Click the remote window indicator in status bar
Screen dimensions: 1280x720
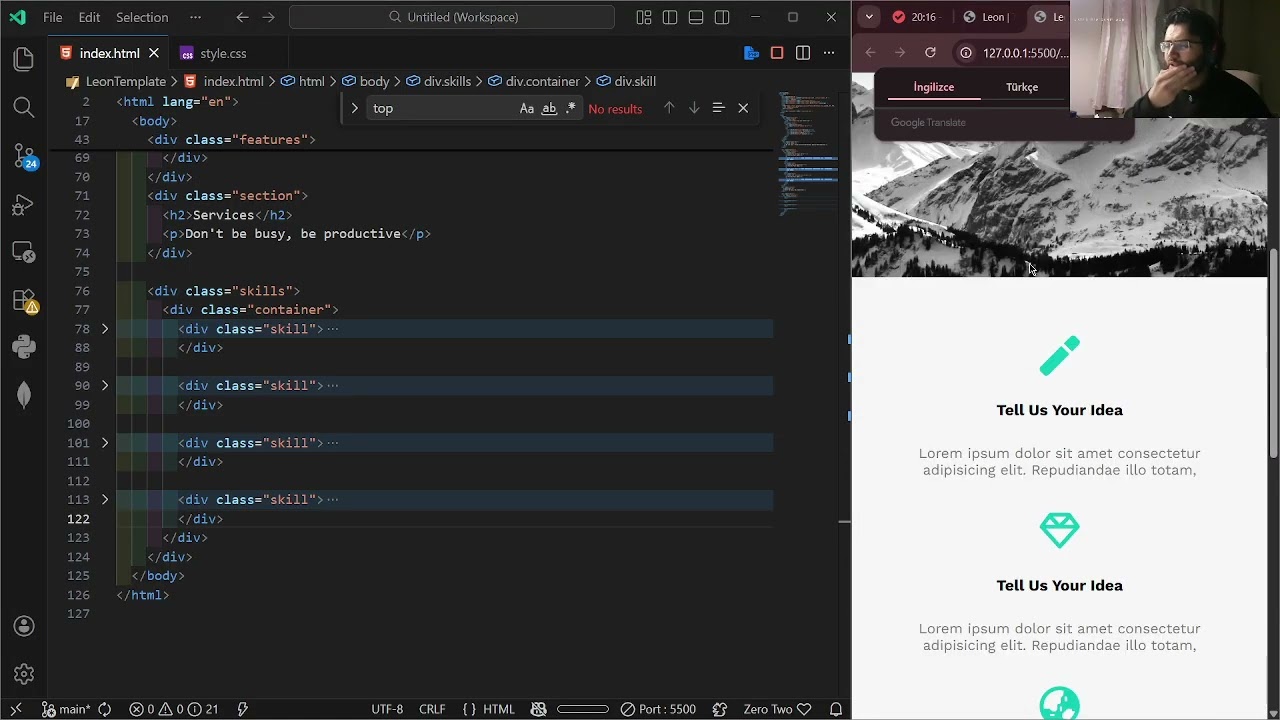point(16,709)
